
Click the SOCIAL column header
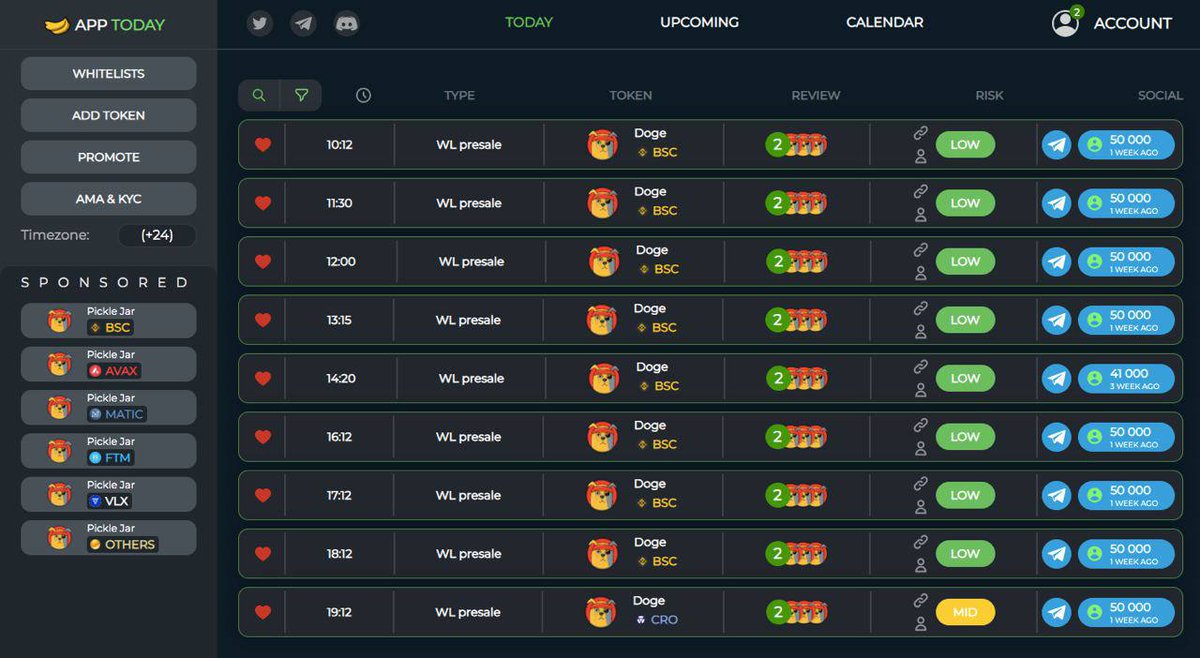pos(1160,96)
